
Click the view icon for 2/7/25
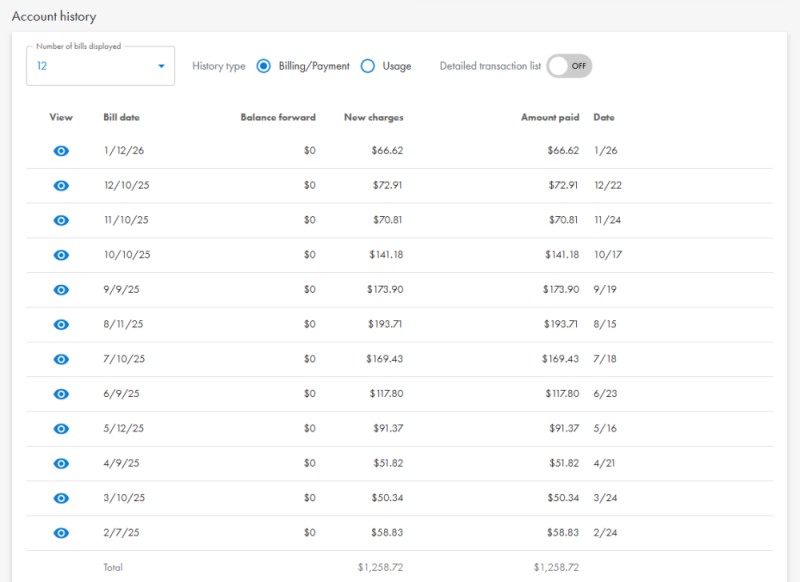coord(61,532)
